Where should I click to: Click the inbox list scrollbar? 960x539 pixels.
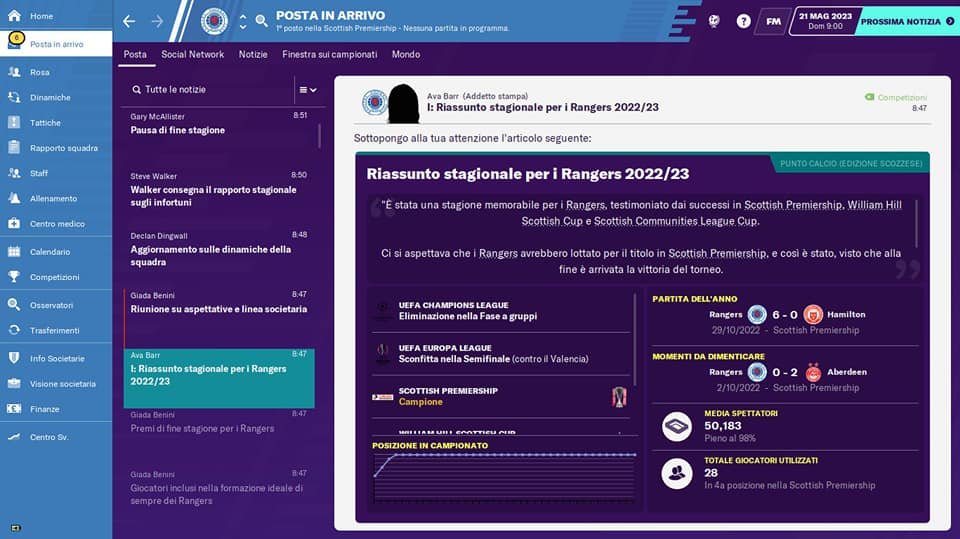(x=319, y=136)
